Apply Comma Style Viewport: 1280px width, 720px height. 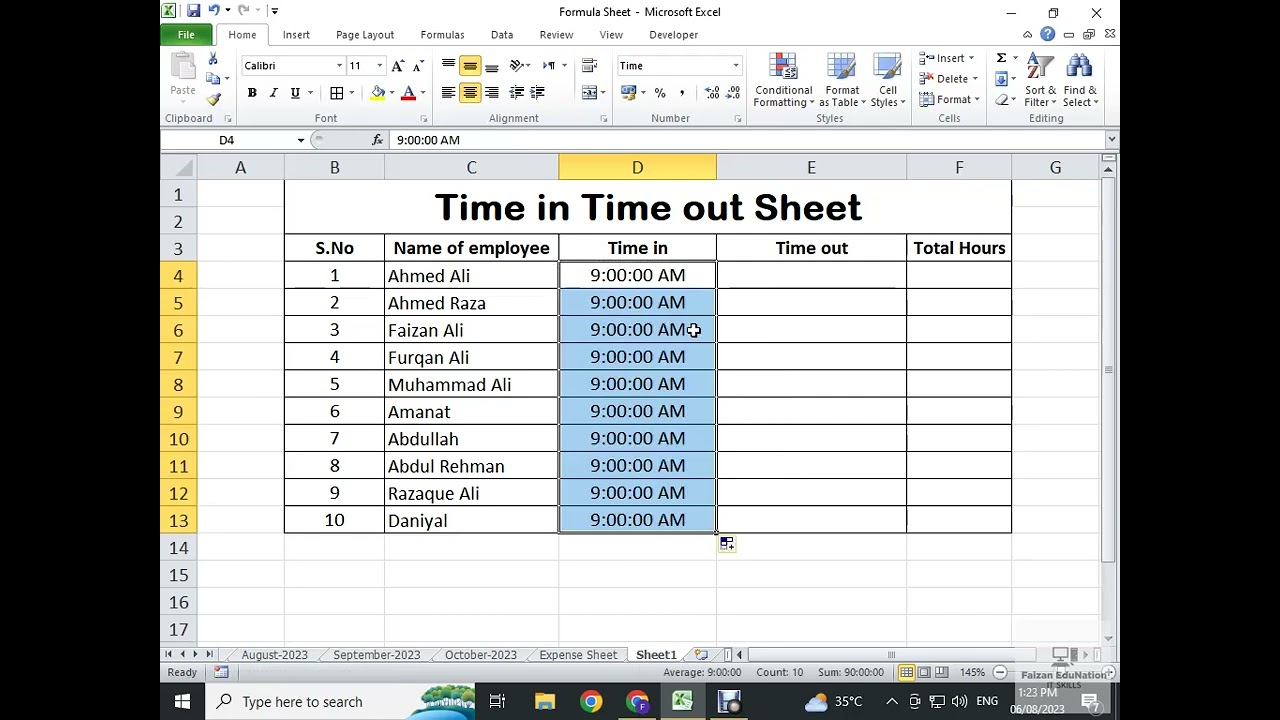click(682, 93)
